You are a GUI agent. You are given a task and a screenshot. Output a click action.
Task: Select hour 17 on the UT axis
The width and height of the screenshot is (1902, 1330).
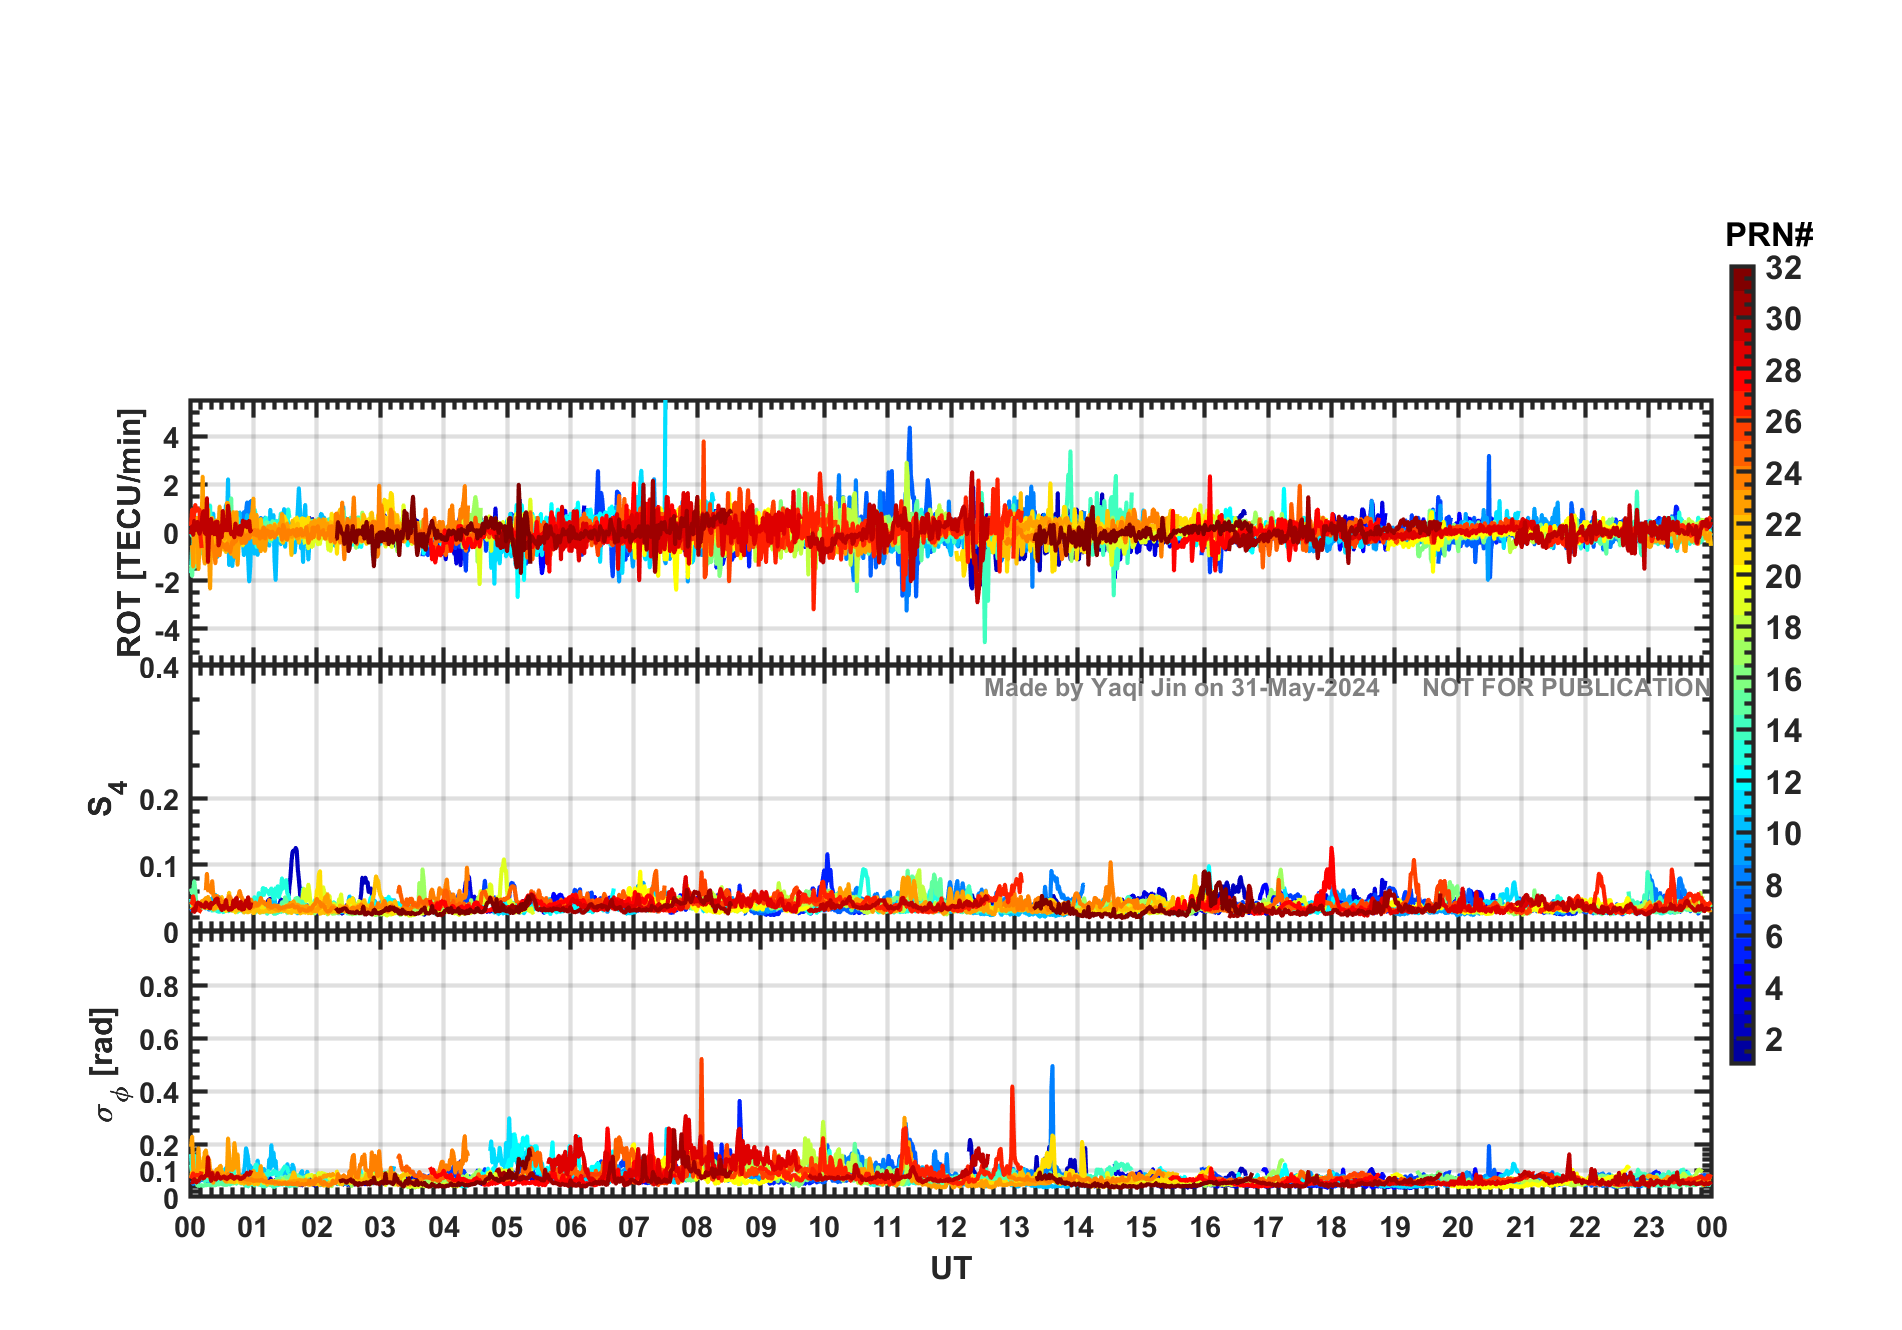tap(1268, 1227)
